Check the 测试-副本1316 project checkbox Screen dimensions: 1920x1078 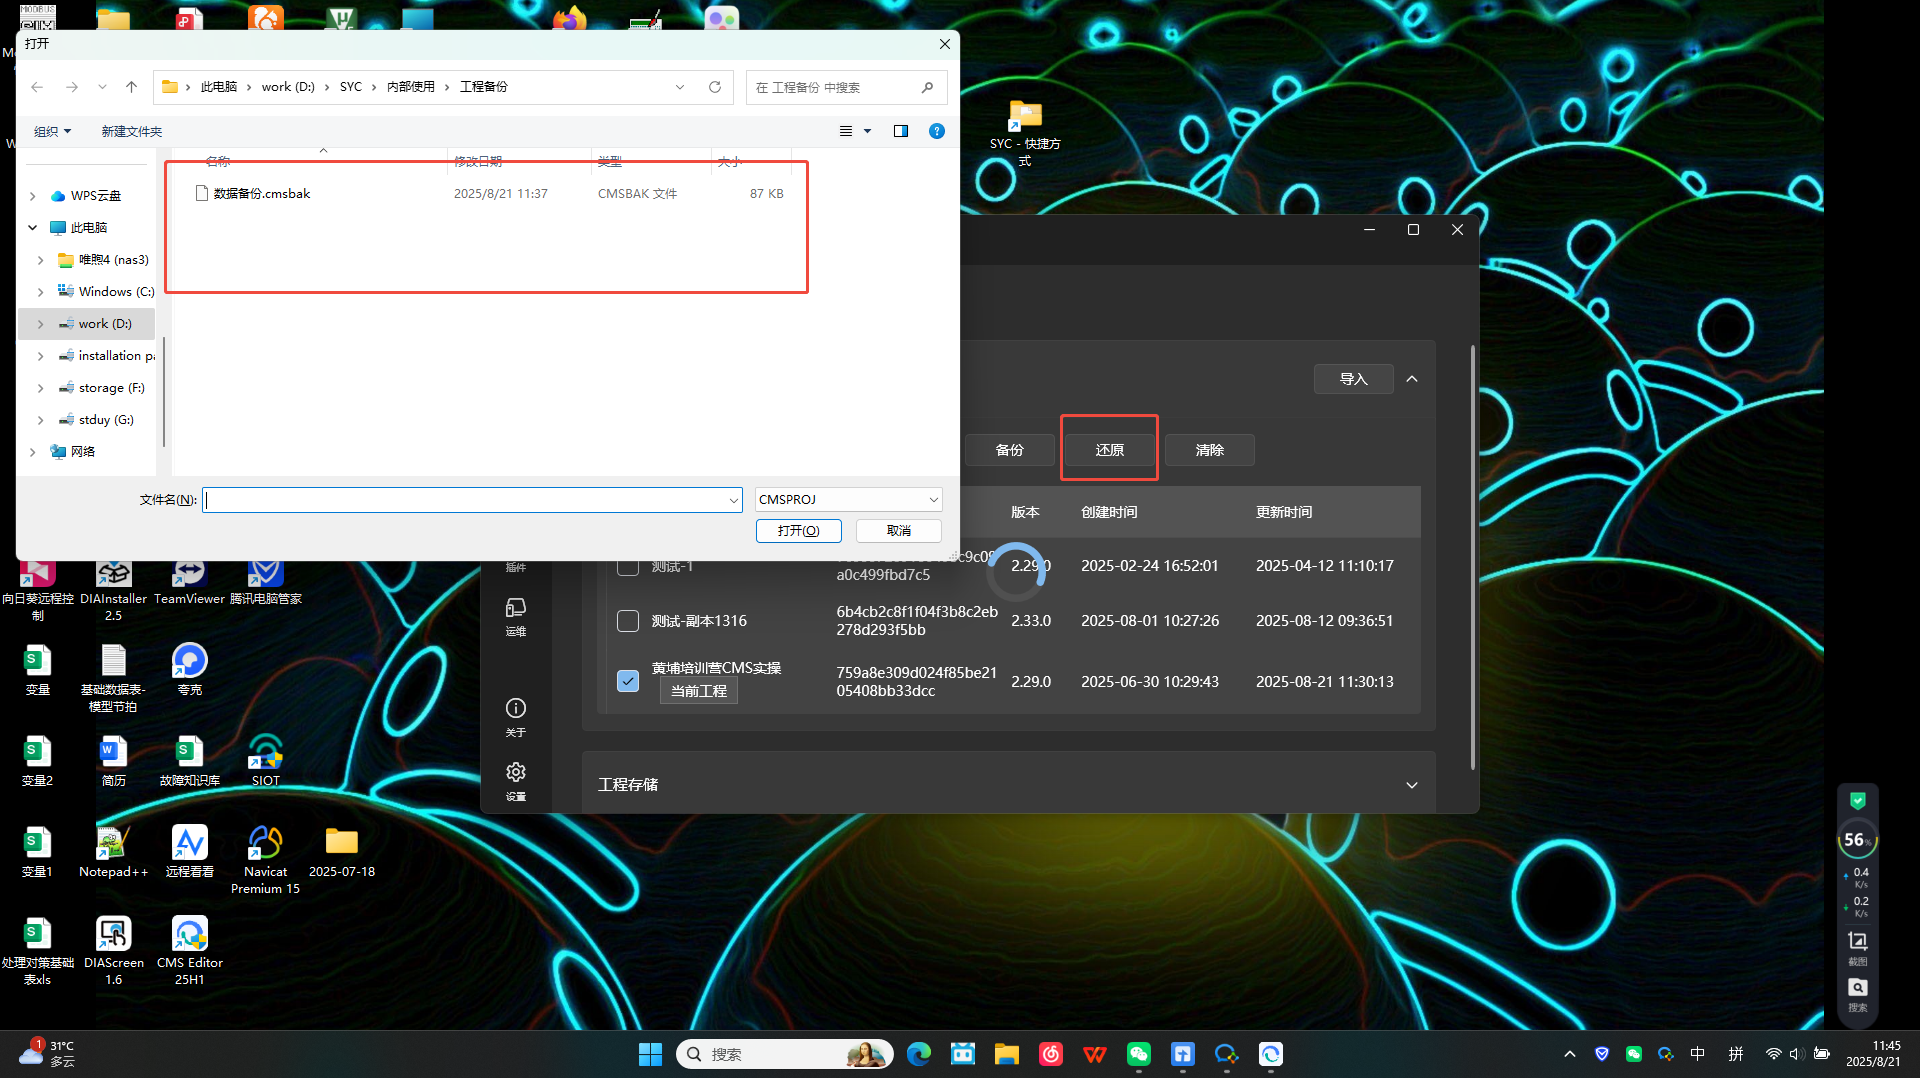628,621
